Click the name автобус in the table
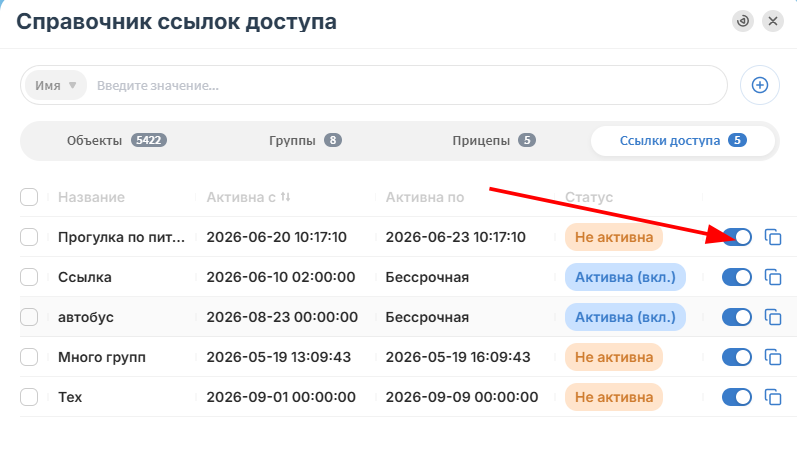The image size is (797, 450). pyautogui.click(x=85, y=317)
